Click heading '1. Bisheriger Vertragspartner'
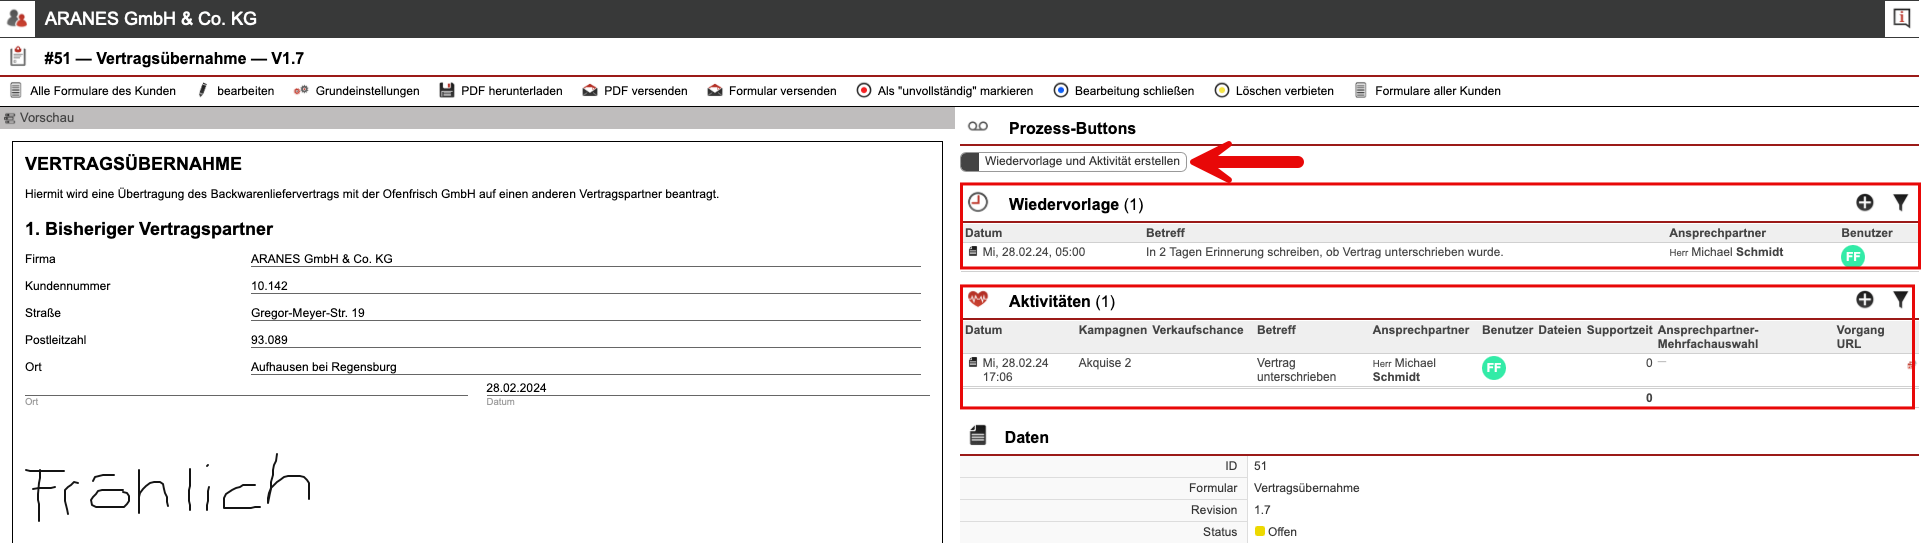Viewport: 1921px width, 543px height. coord(149,229)
